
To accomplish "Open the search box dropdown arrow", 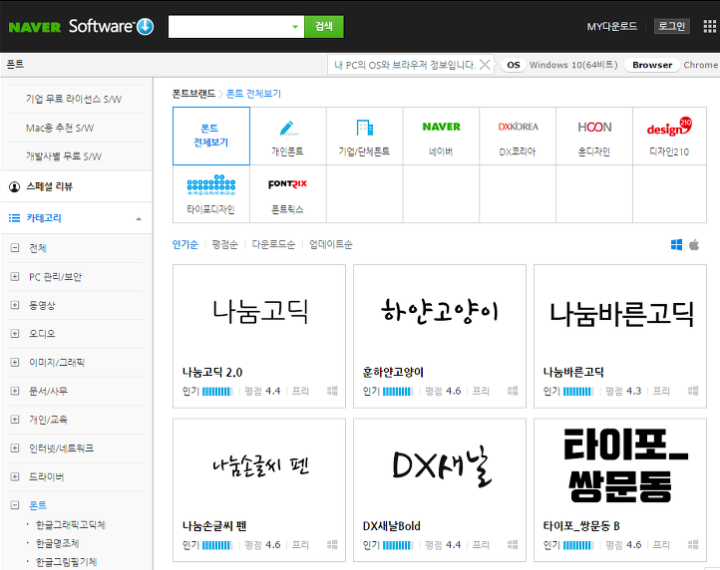I will [295, 27].
